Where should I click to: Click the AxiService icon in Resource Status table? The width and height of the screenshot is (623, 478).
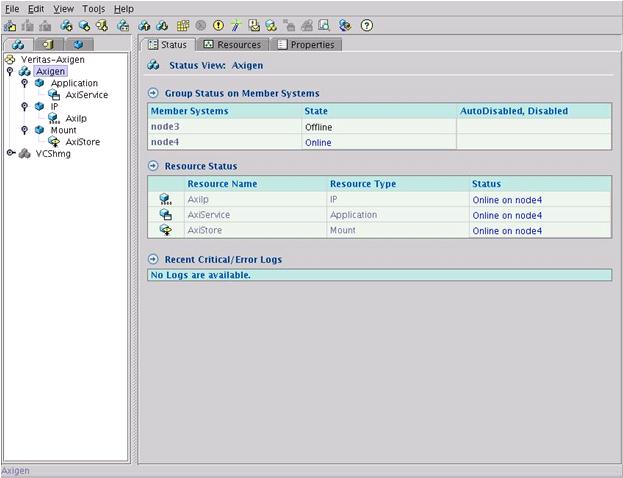click(165, 215)
